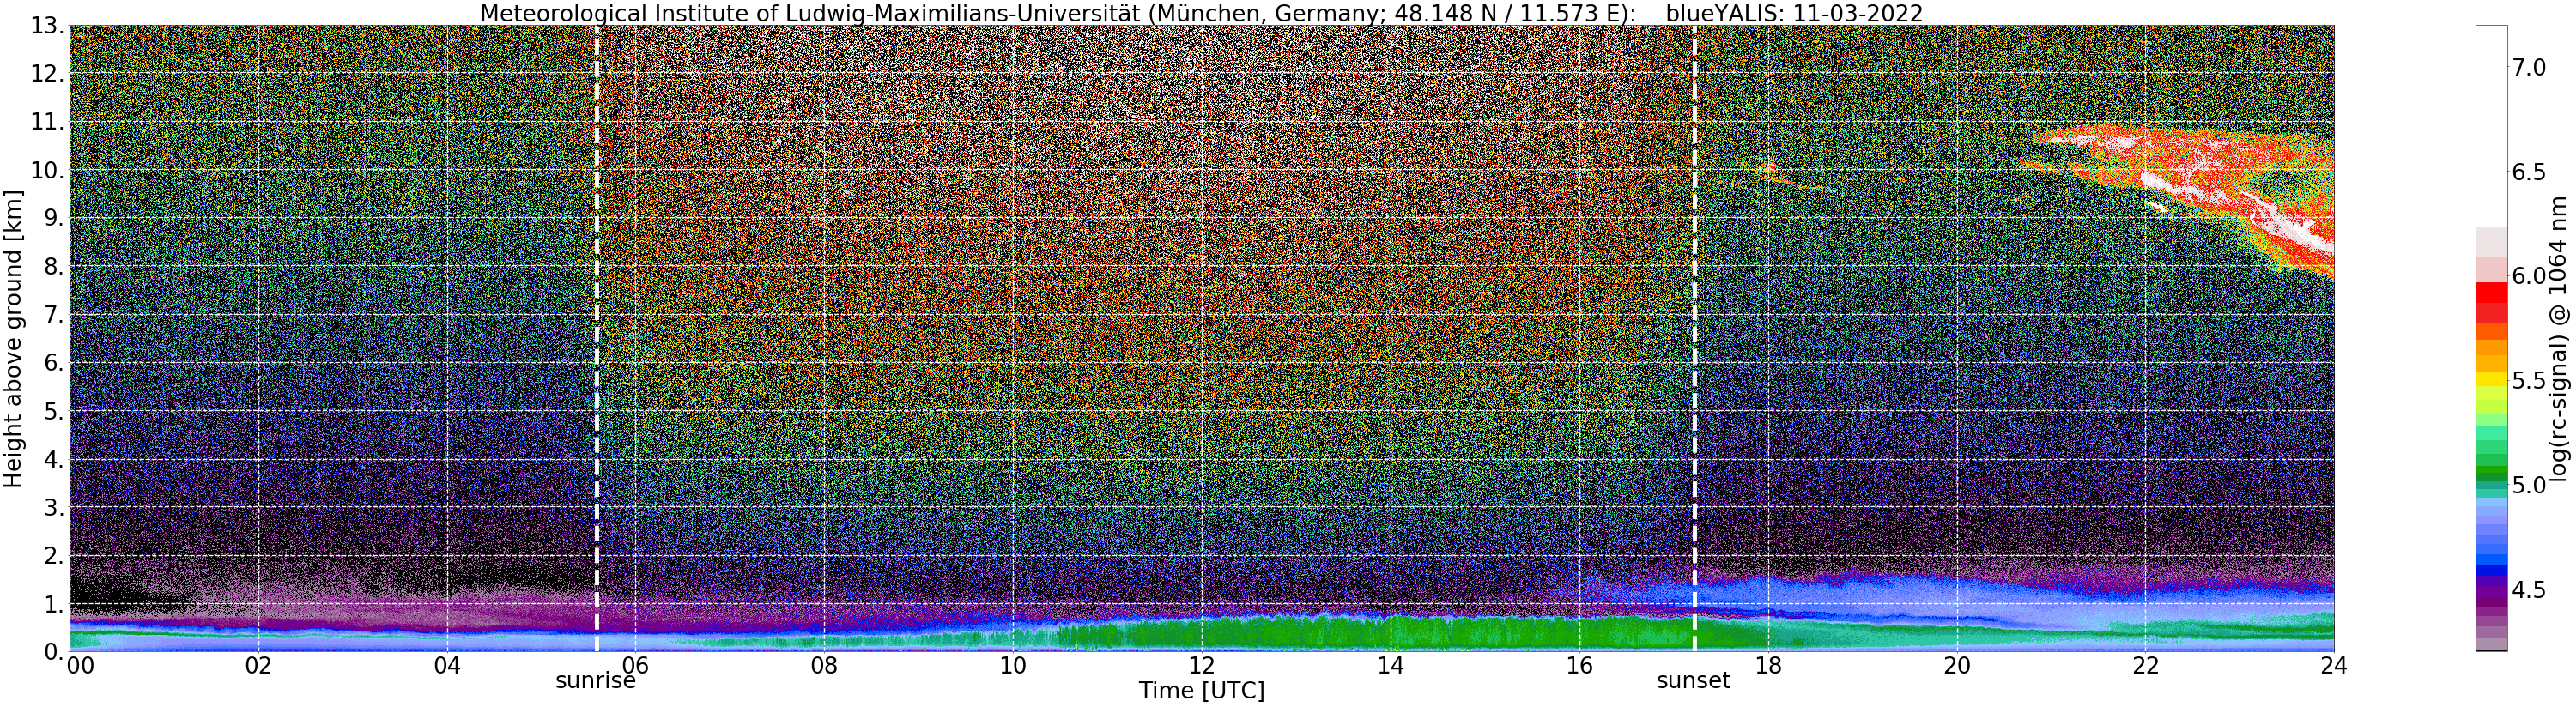
Task: Click the '9.' height tick label
Action: (x=54, y=218)
